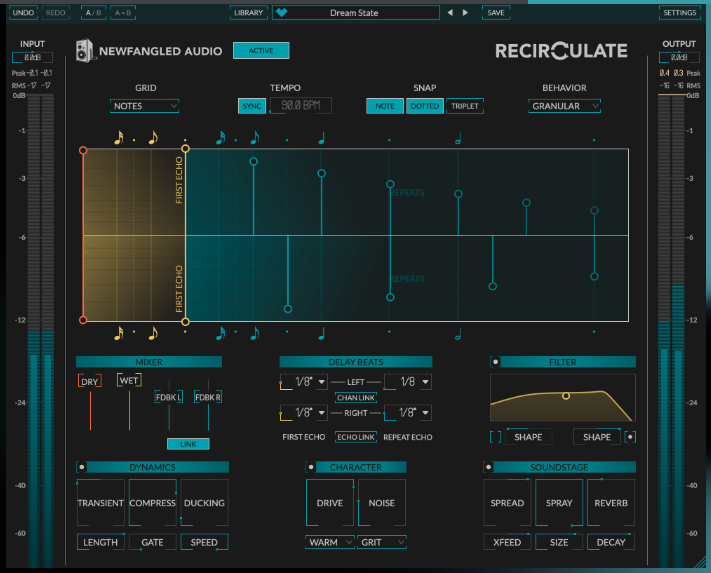Open the SETTINGS menu
This screenshot has height=573, width=711.
(x=679, y=13)
